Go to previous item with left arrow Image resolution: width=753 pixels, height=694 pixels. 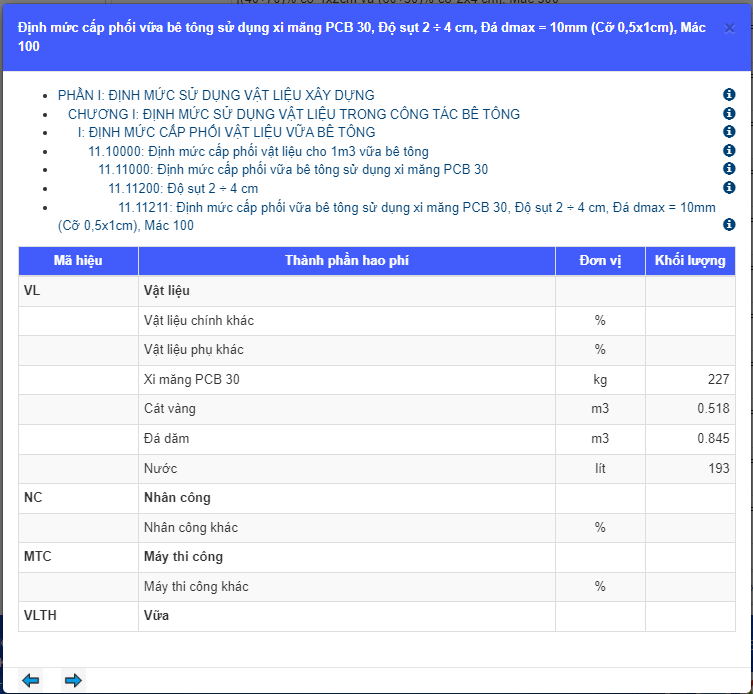[31, 680]
